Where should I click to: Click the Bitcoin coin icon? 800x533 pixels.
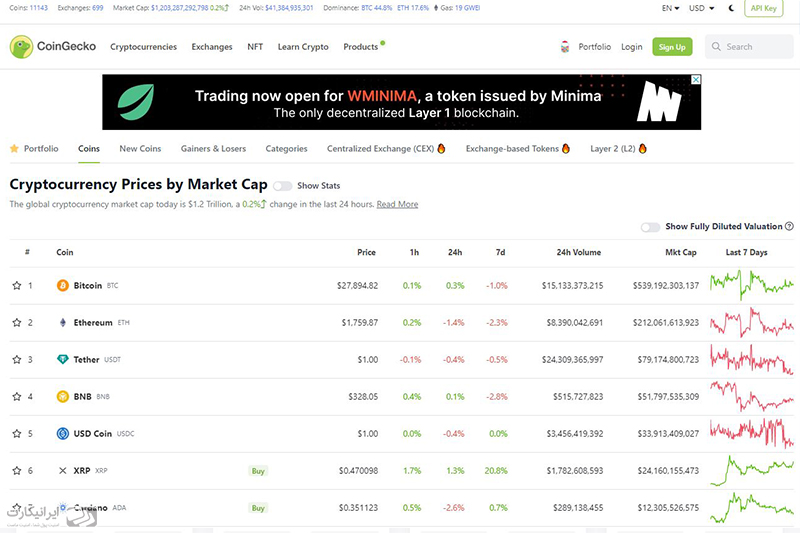(x=62, y=286)
